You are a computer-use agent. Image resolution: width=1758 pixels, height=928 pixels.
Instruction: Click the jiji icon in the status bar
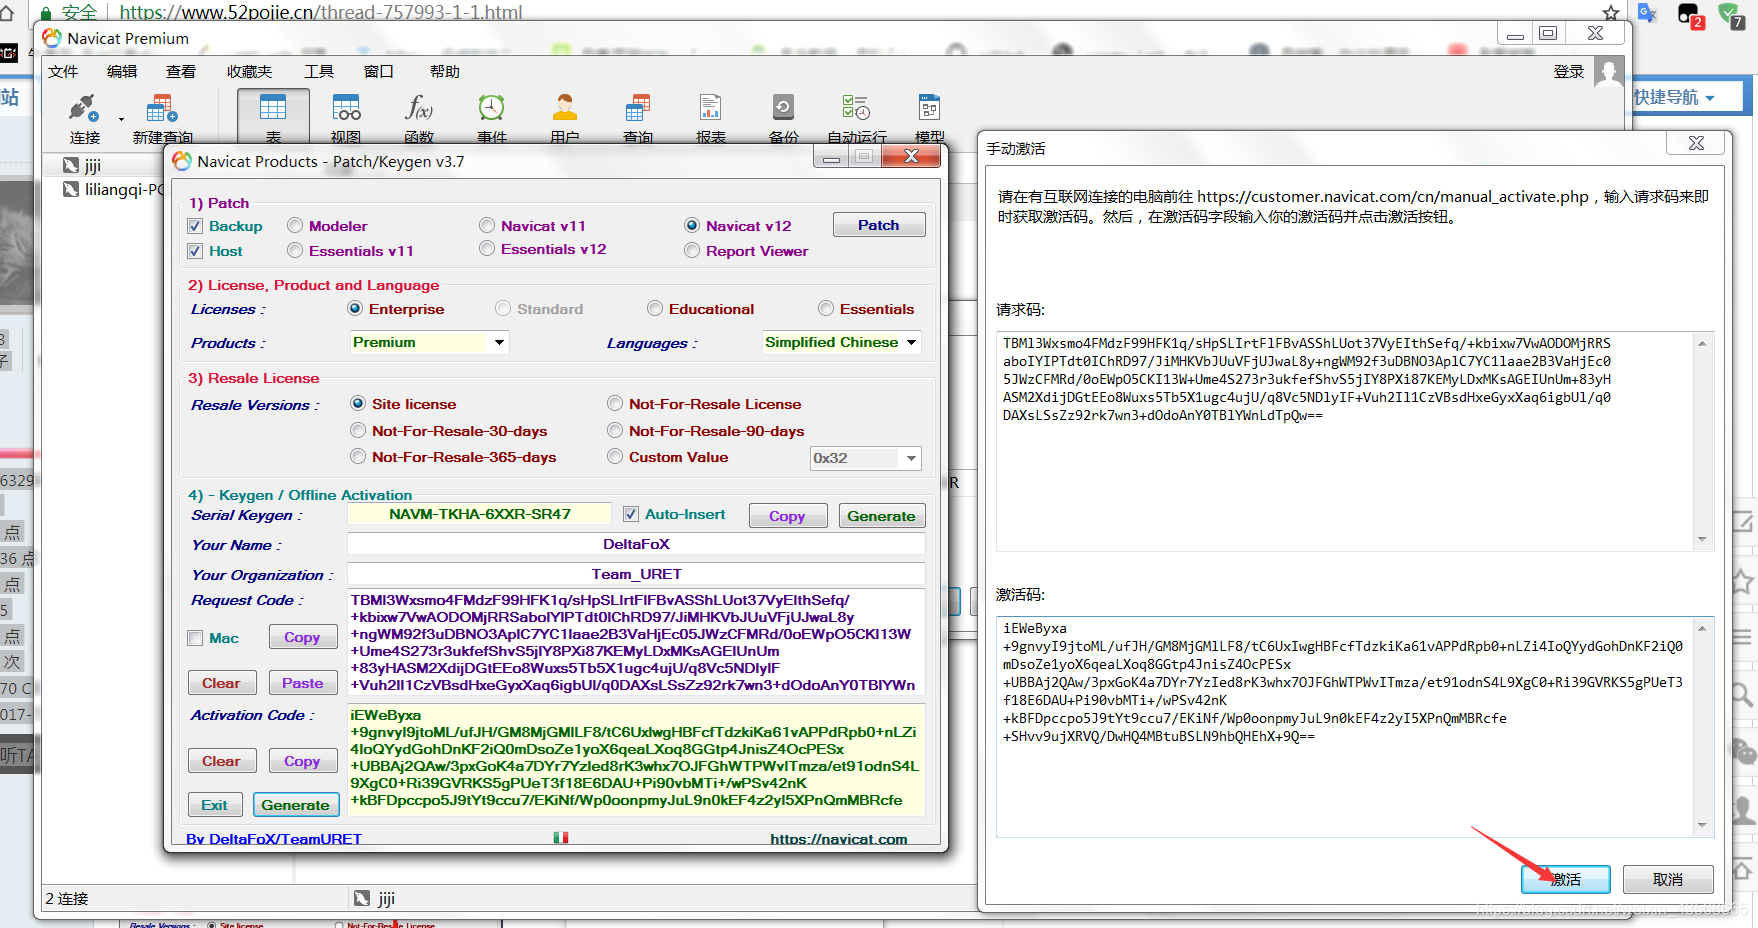[362, 898]
